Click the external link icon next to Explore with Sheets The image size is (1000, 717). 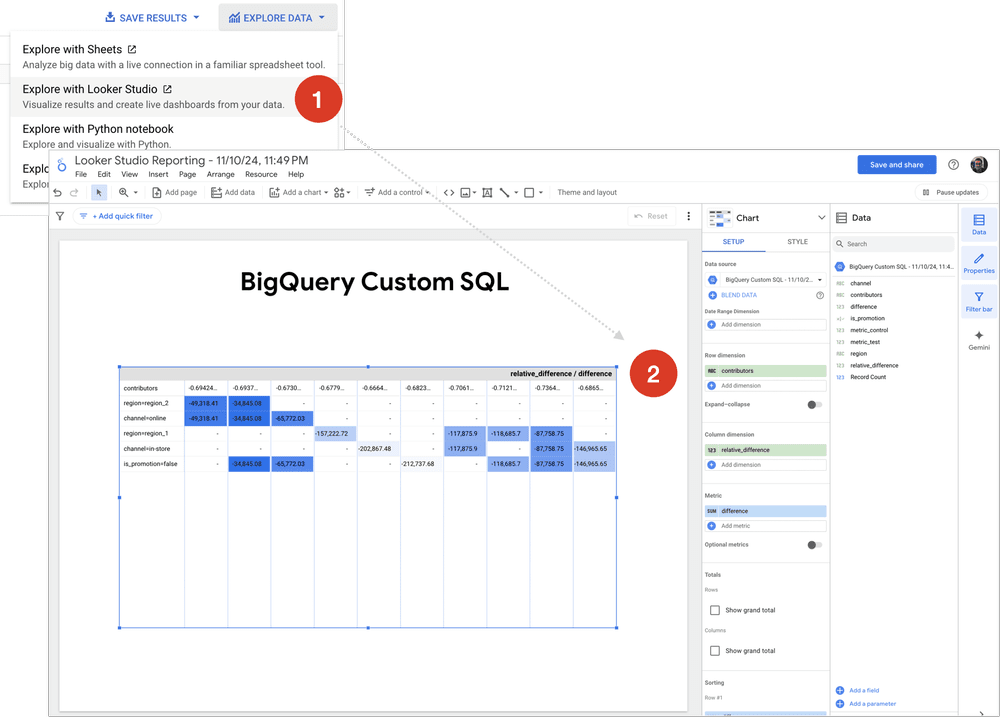132,49
